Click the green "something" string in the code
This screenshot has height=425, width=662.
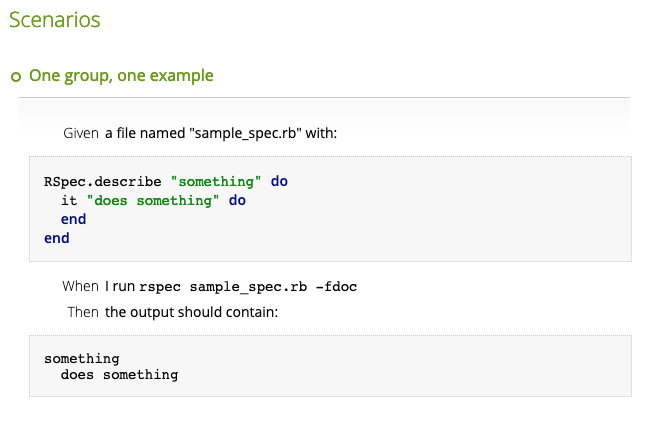pyautogui.click(x=216, y=182)
